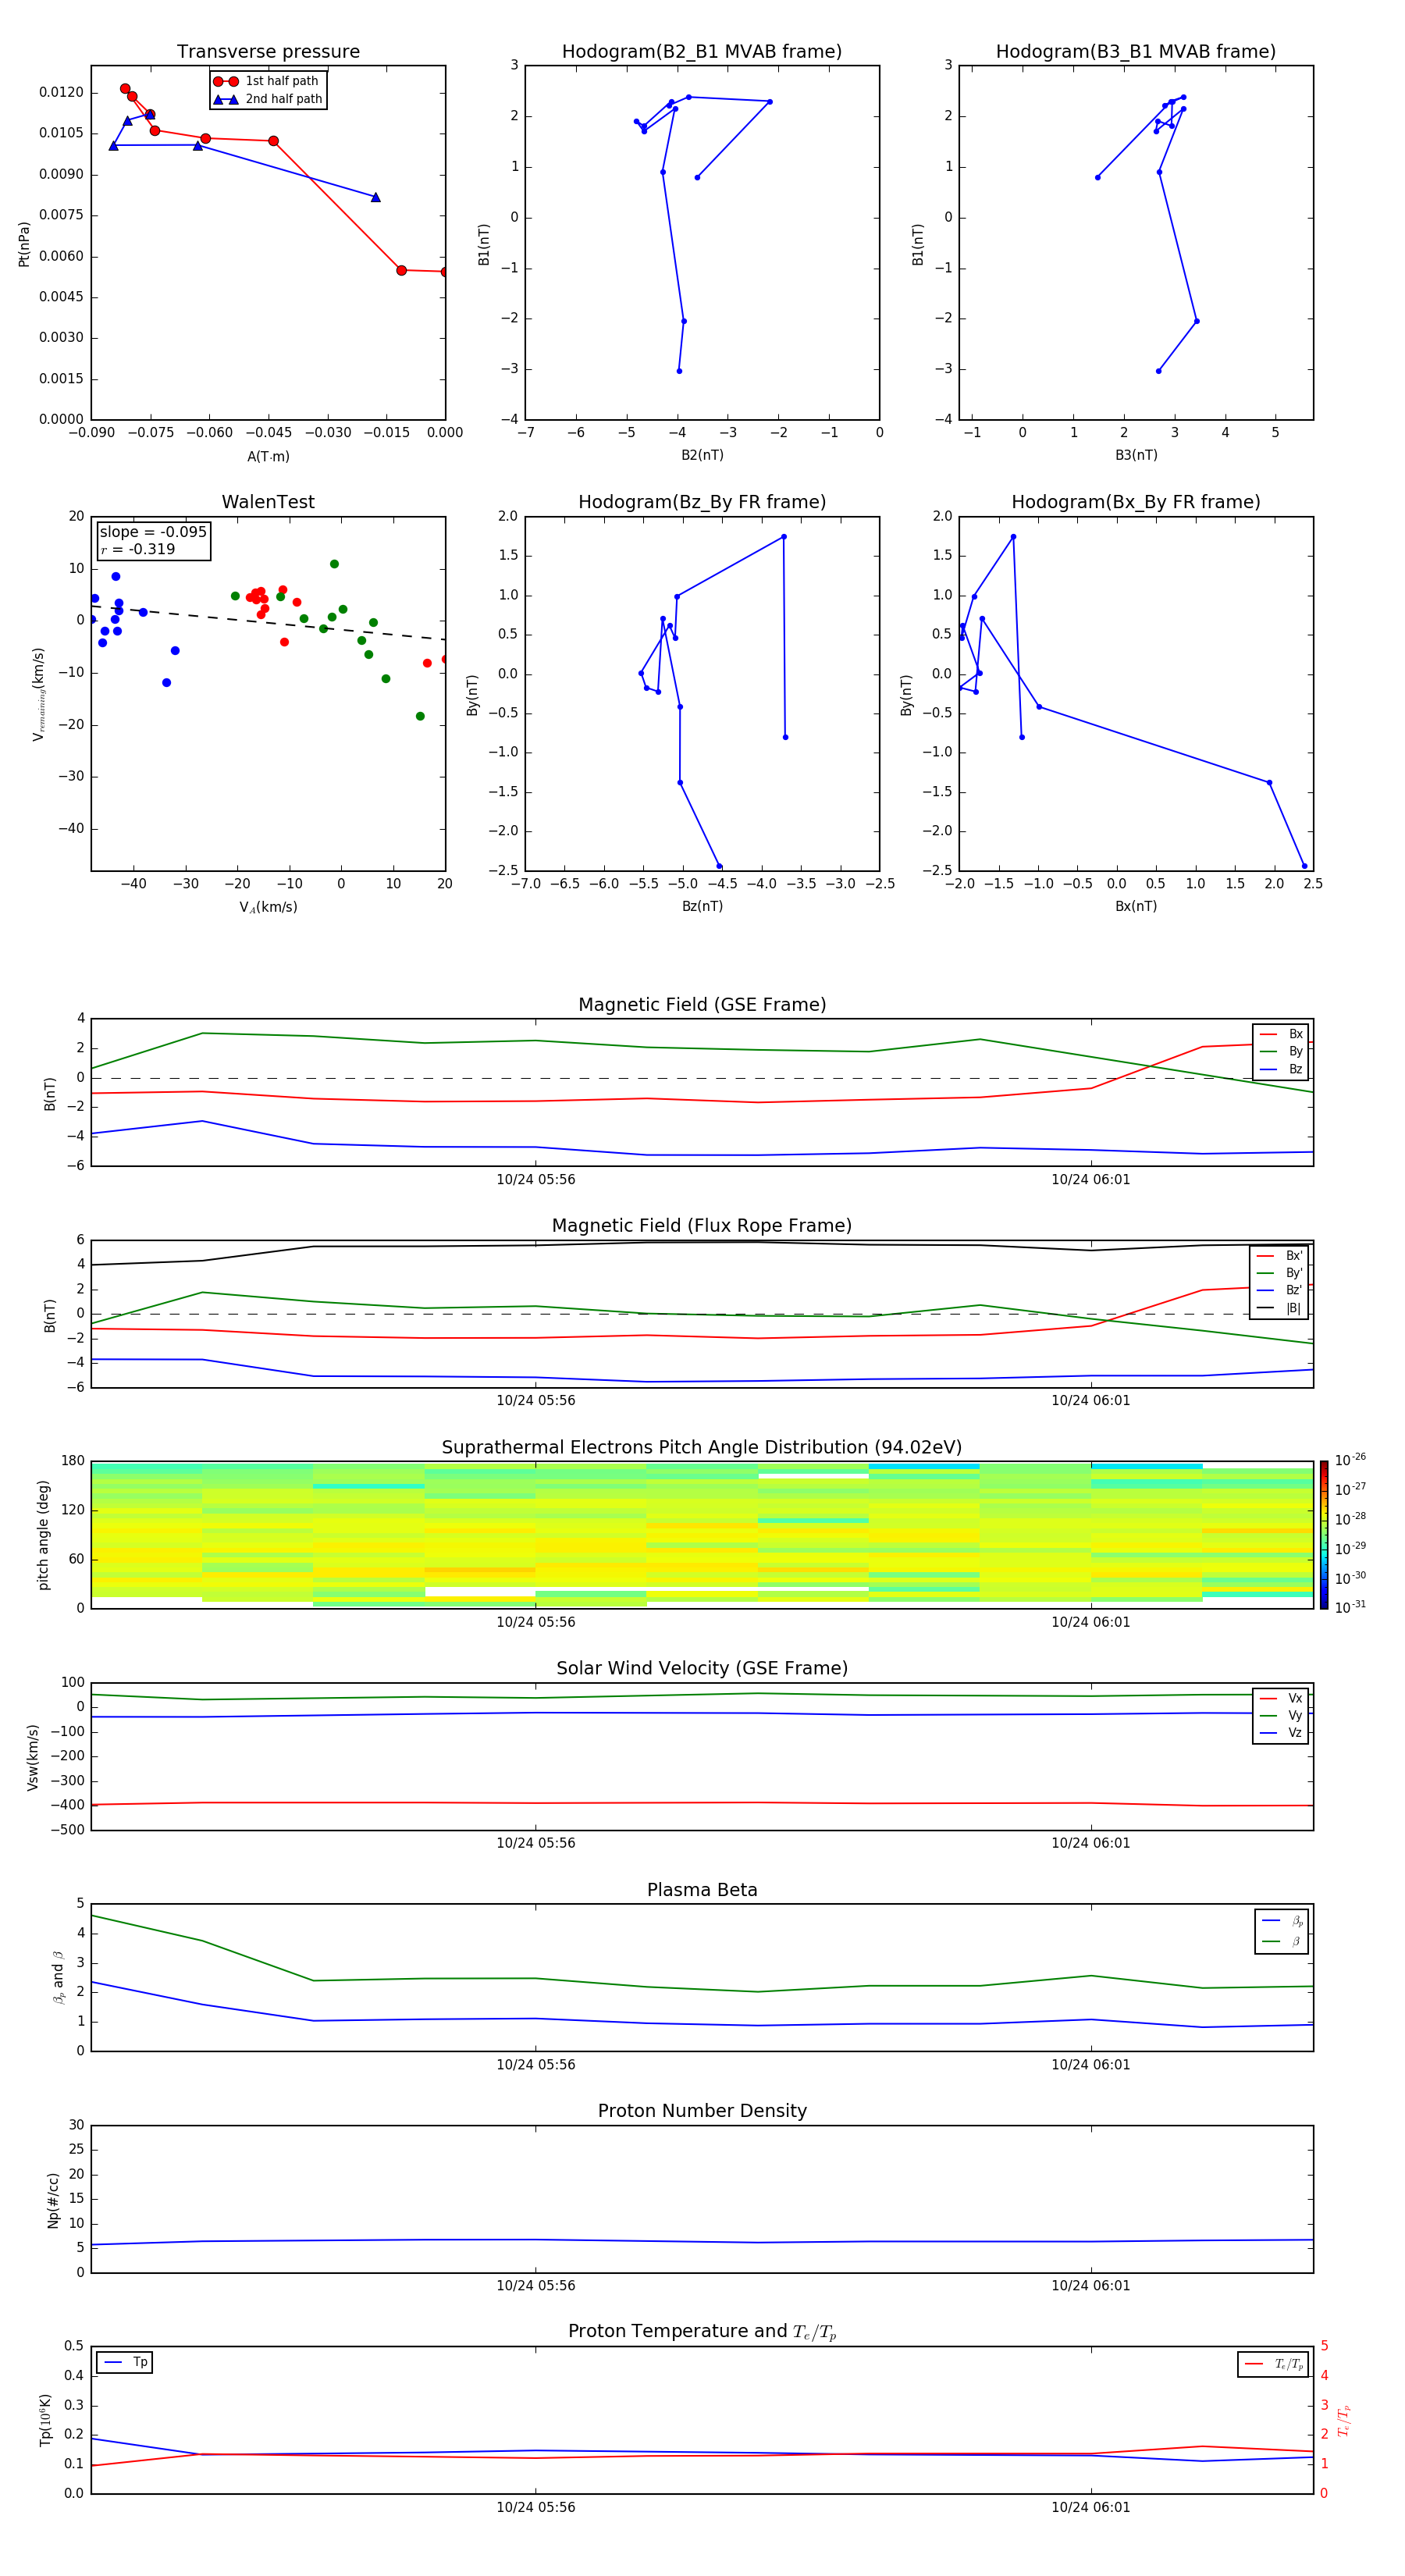Select "Vy" in the solar wind legend
The image size is (1405, 2576).
tap(1282, 1716)
